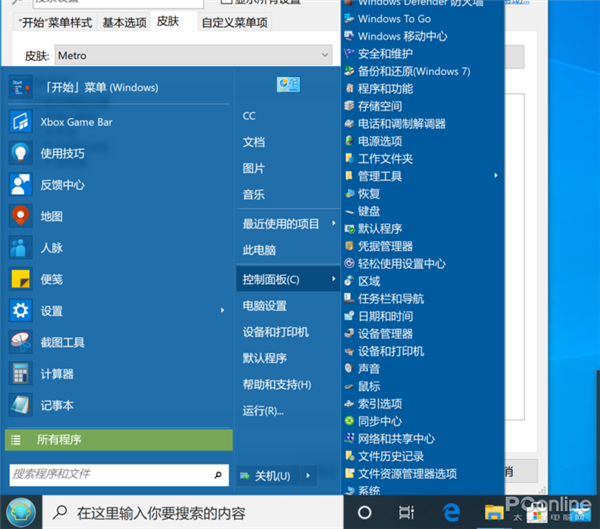
Task: Expand 管理工具 submenu arrow
Action: [x=496, y=176]
